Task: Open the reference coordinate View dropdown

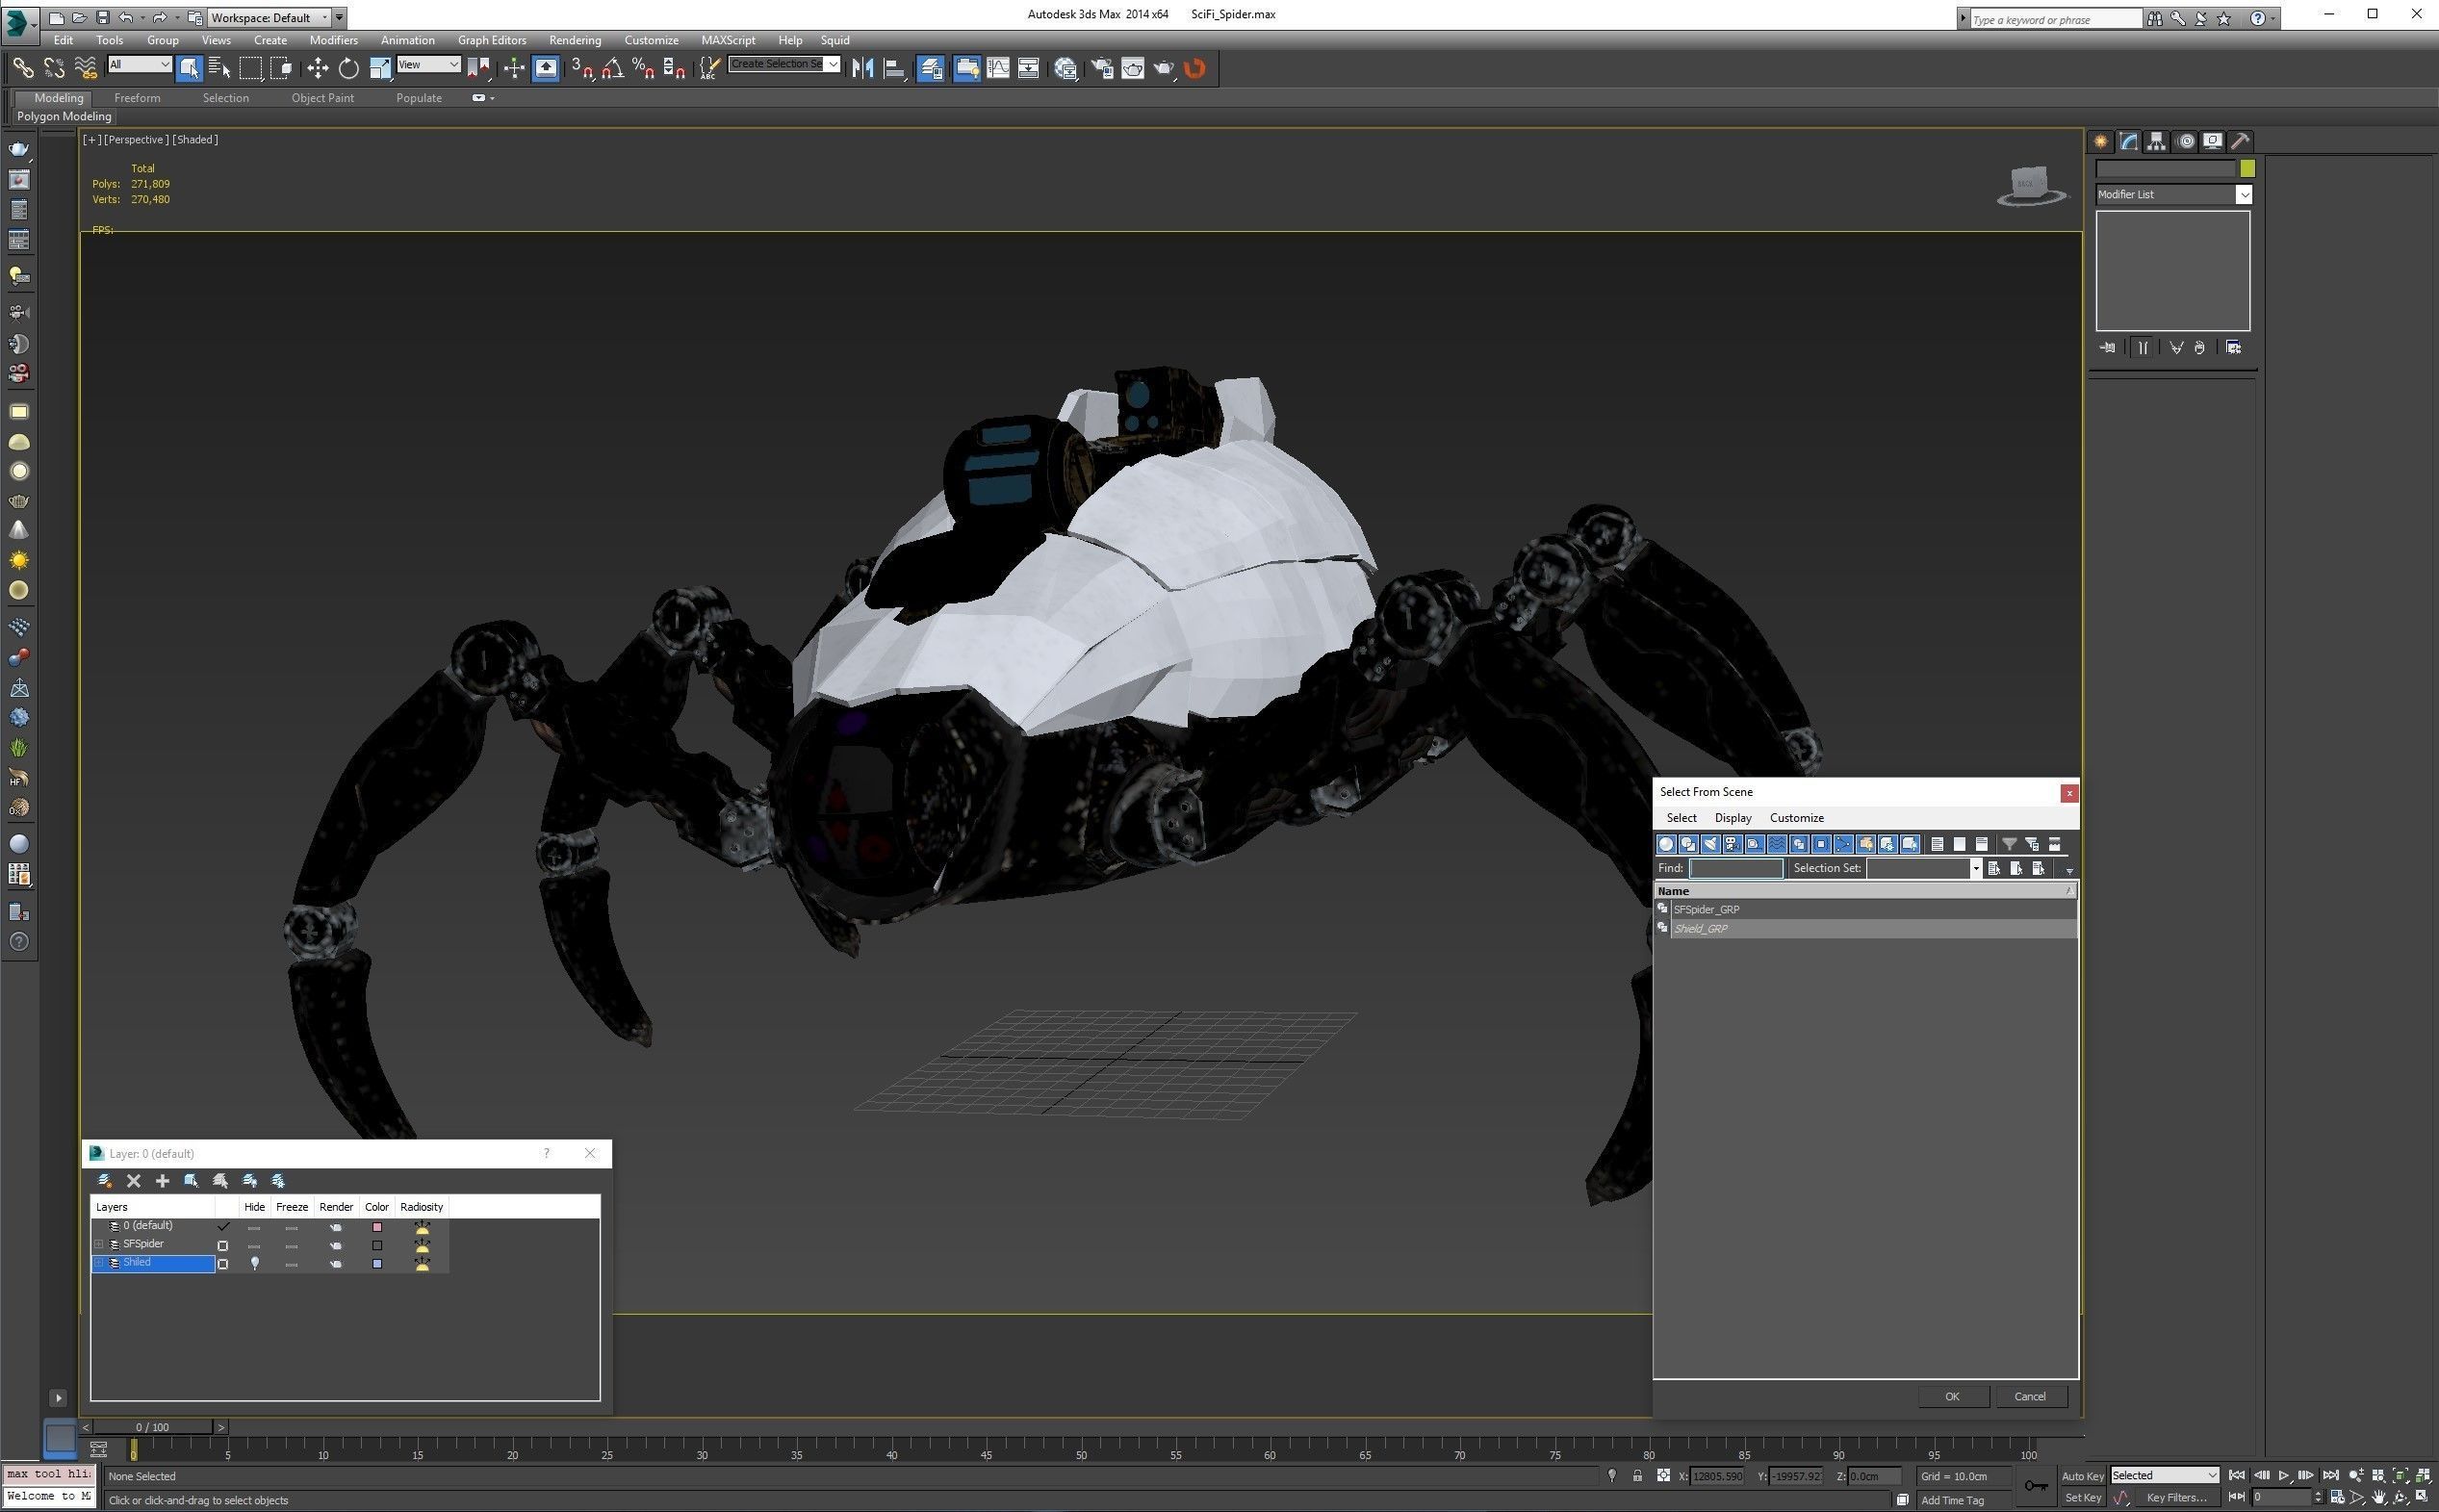Action: click(x=428, y=64)
